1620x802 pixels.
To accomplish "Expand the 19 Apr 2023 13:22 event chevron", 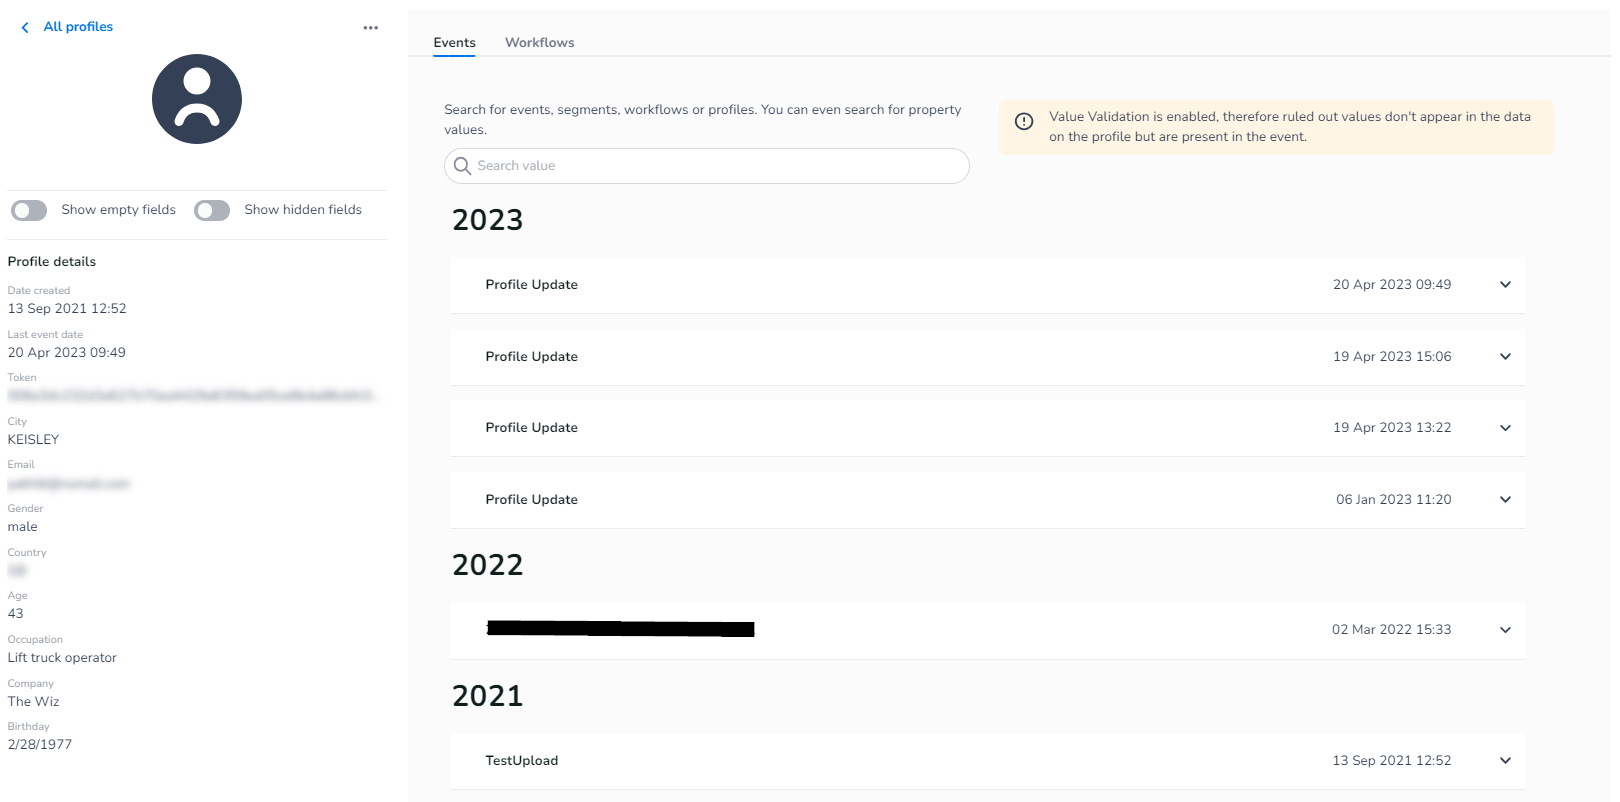I will click(x=1504, y=428).
